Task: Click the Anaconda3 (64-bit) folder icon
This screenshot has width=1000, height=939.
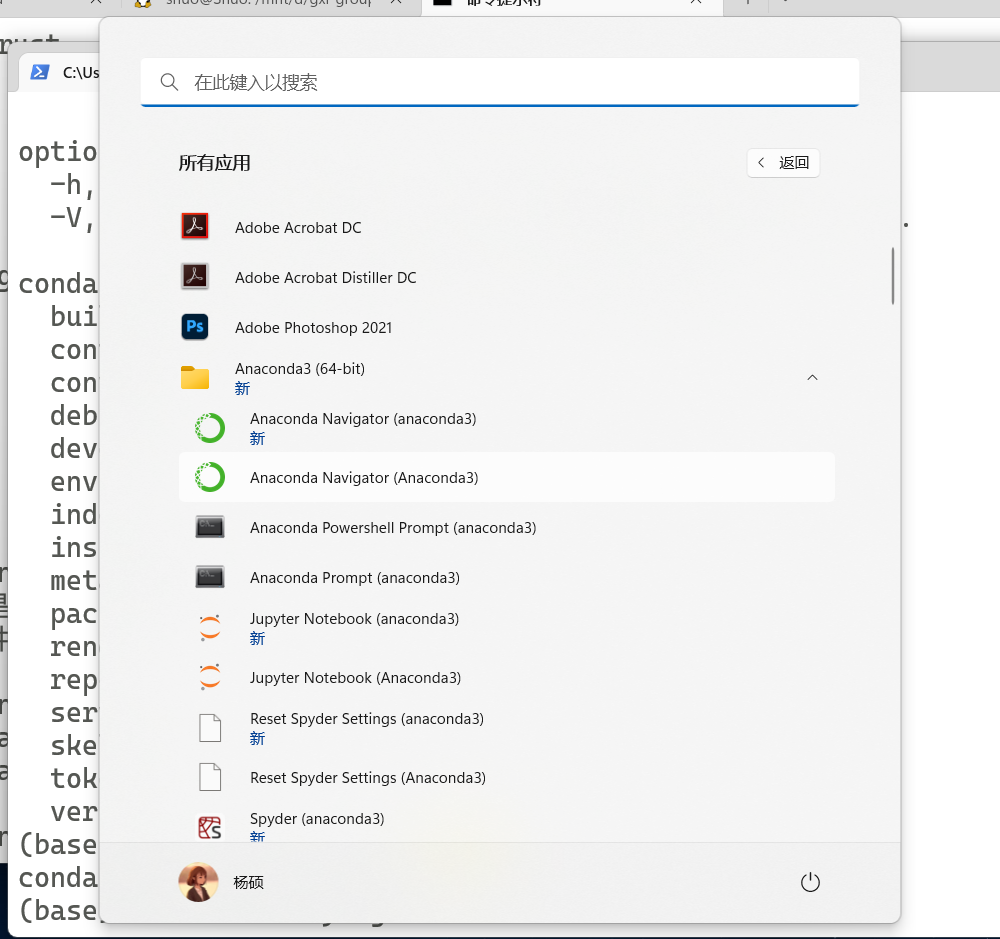Action: click(195, 378)
